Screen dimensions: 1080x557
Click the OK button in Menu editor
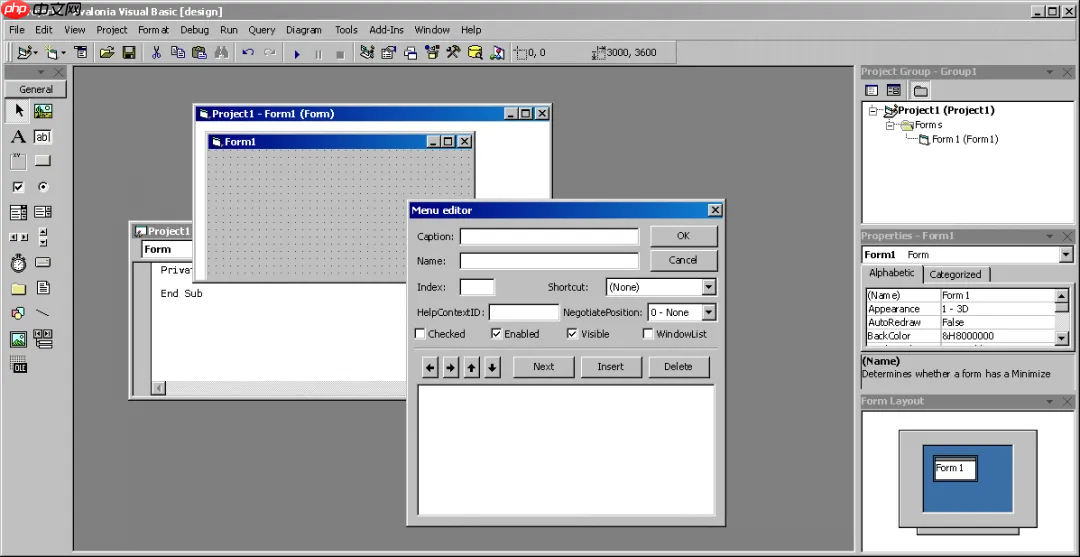pos(683,235)
